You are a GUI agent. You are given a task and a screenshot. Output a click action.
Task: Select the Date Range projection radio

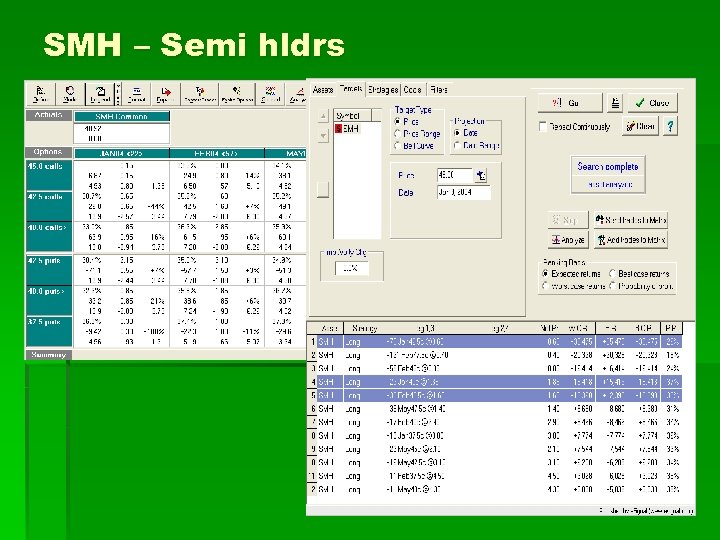point(457,145)
